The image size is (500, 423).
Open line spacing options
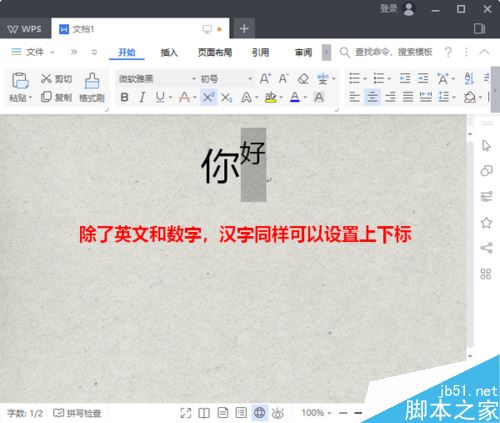(444, 97)
